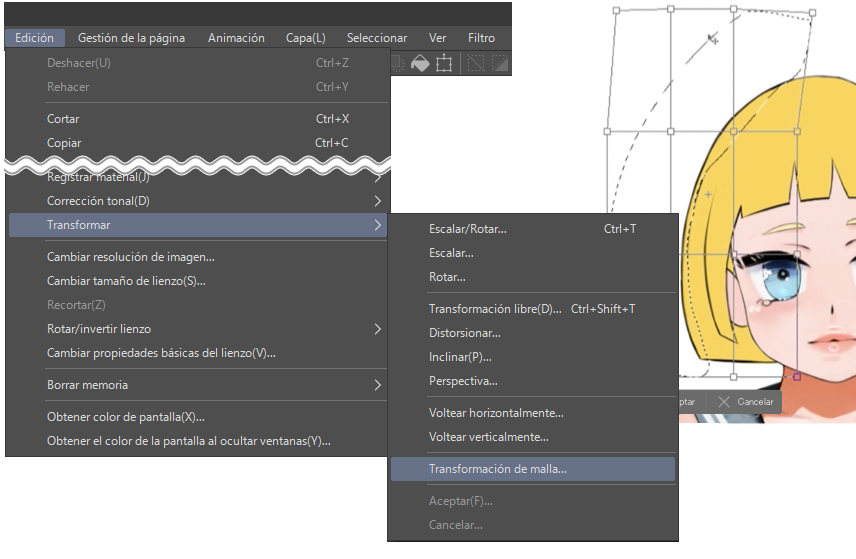Viewport: 856px width, 559px height.
Task: Click Copiar in the Edición menu
Action: (x=64, y=143)
